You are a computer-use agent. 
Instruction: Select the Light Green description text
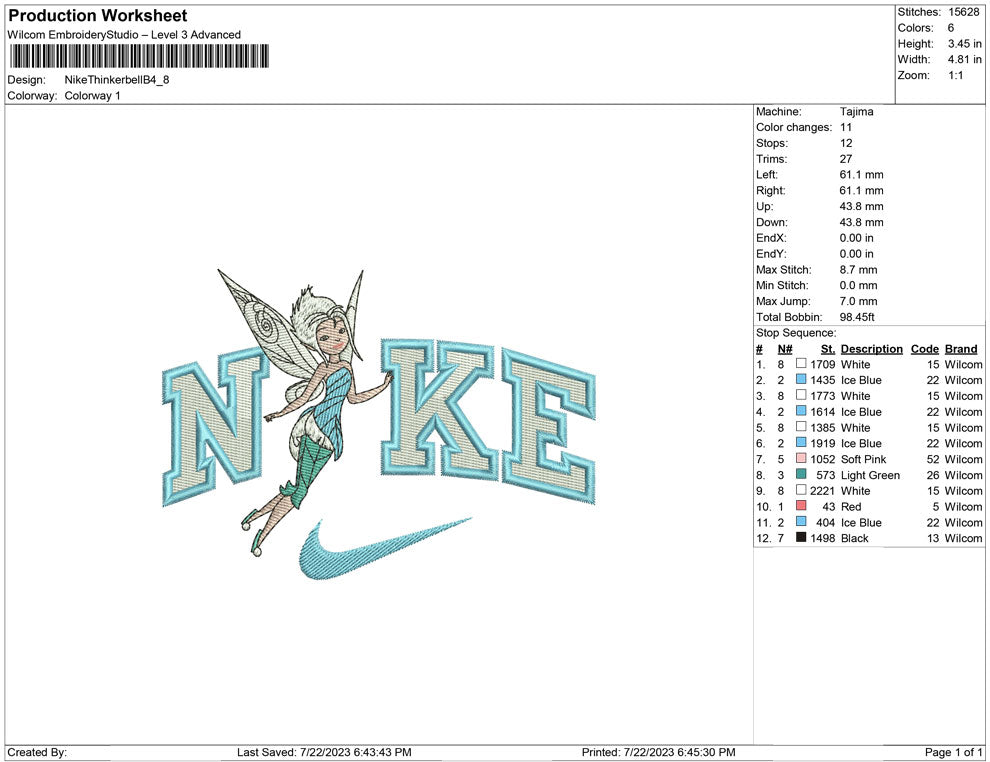click(870, 475)
